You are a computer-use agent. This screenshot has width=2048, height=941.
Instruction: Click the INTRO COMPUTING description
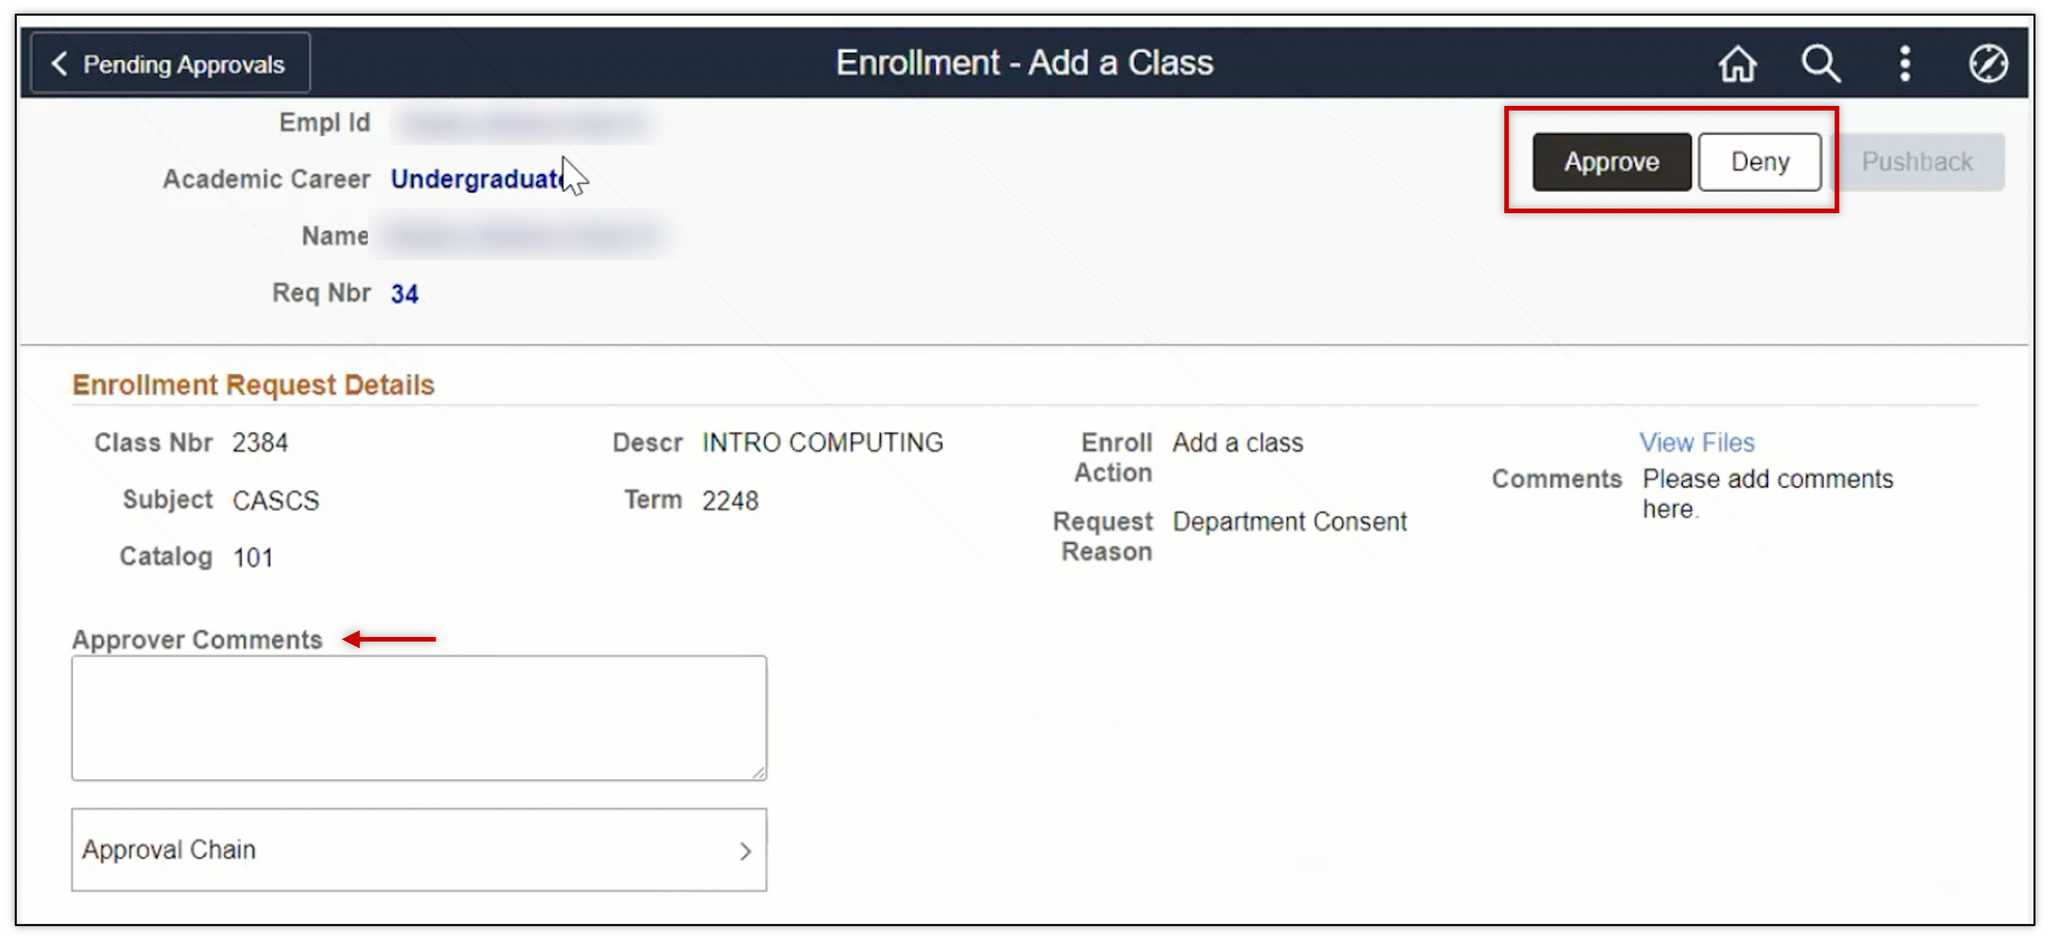822,443
